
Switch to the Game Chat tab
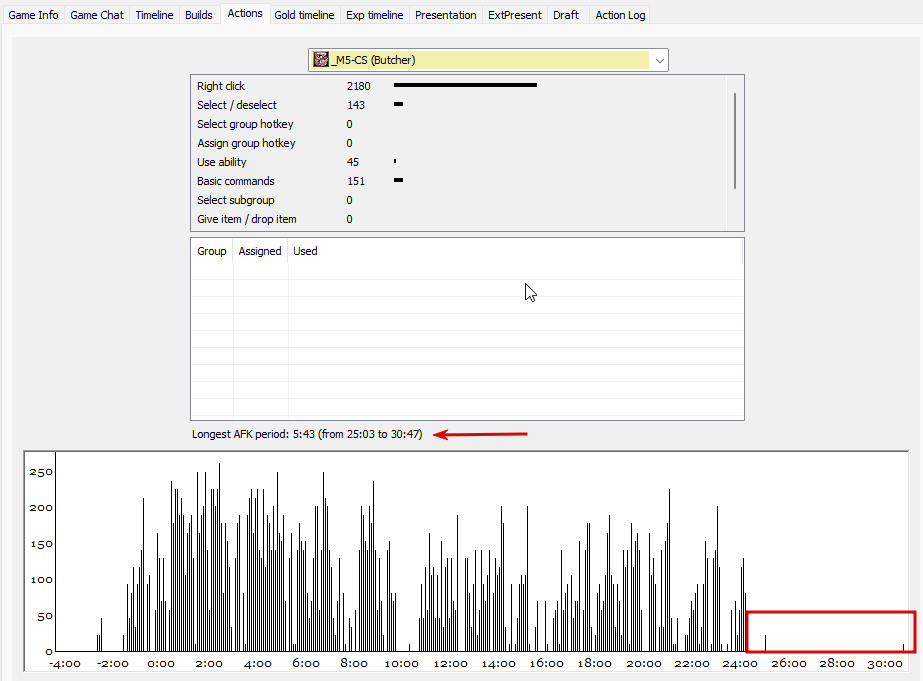[97, 15]
